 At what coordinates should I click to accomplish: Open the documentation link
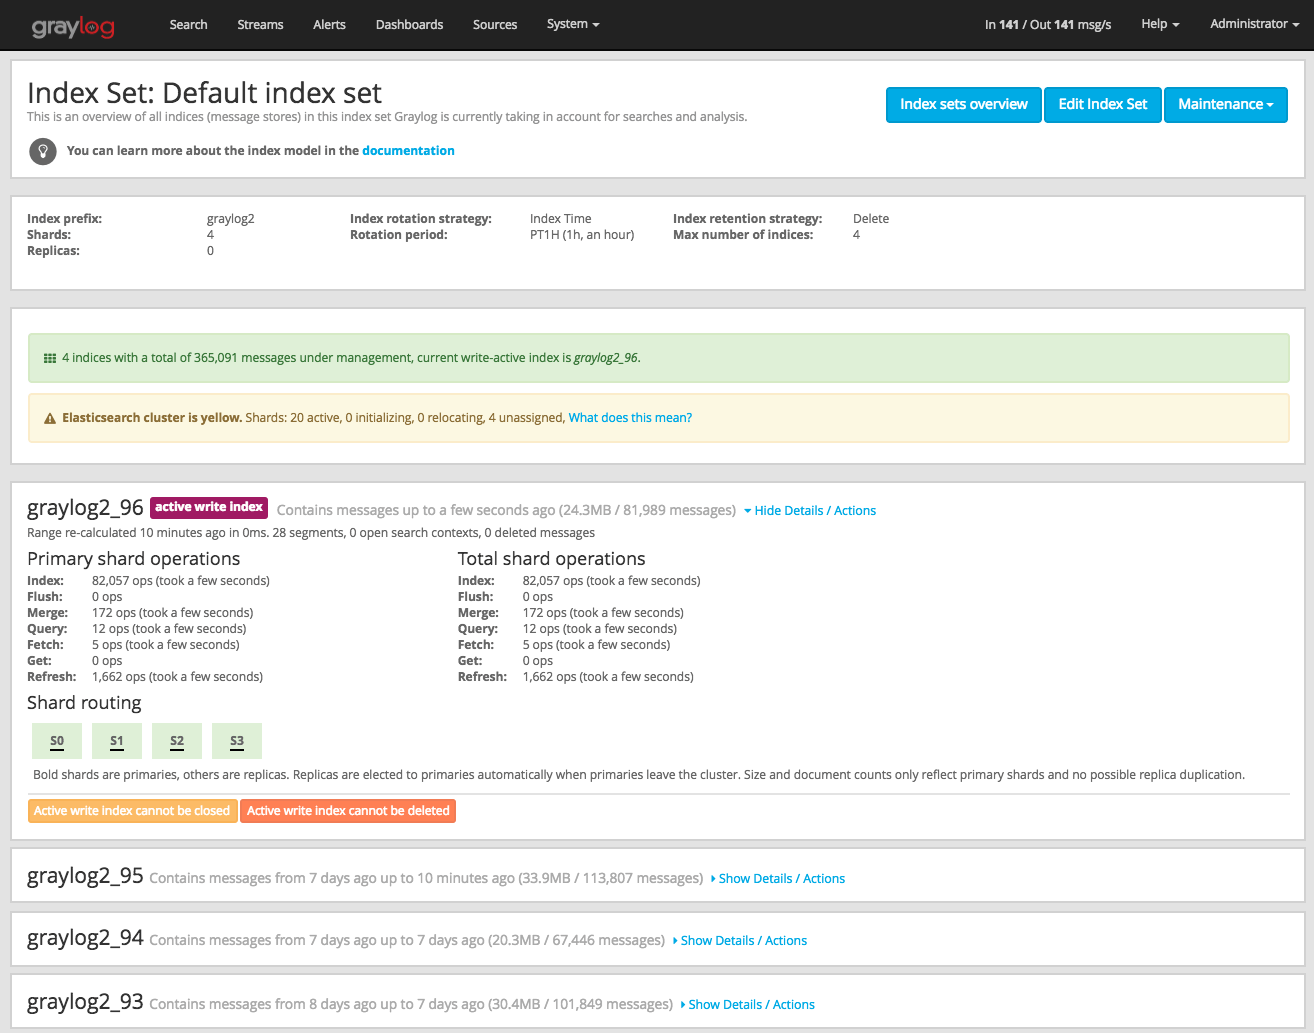[408, 151]
